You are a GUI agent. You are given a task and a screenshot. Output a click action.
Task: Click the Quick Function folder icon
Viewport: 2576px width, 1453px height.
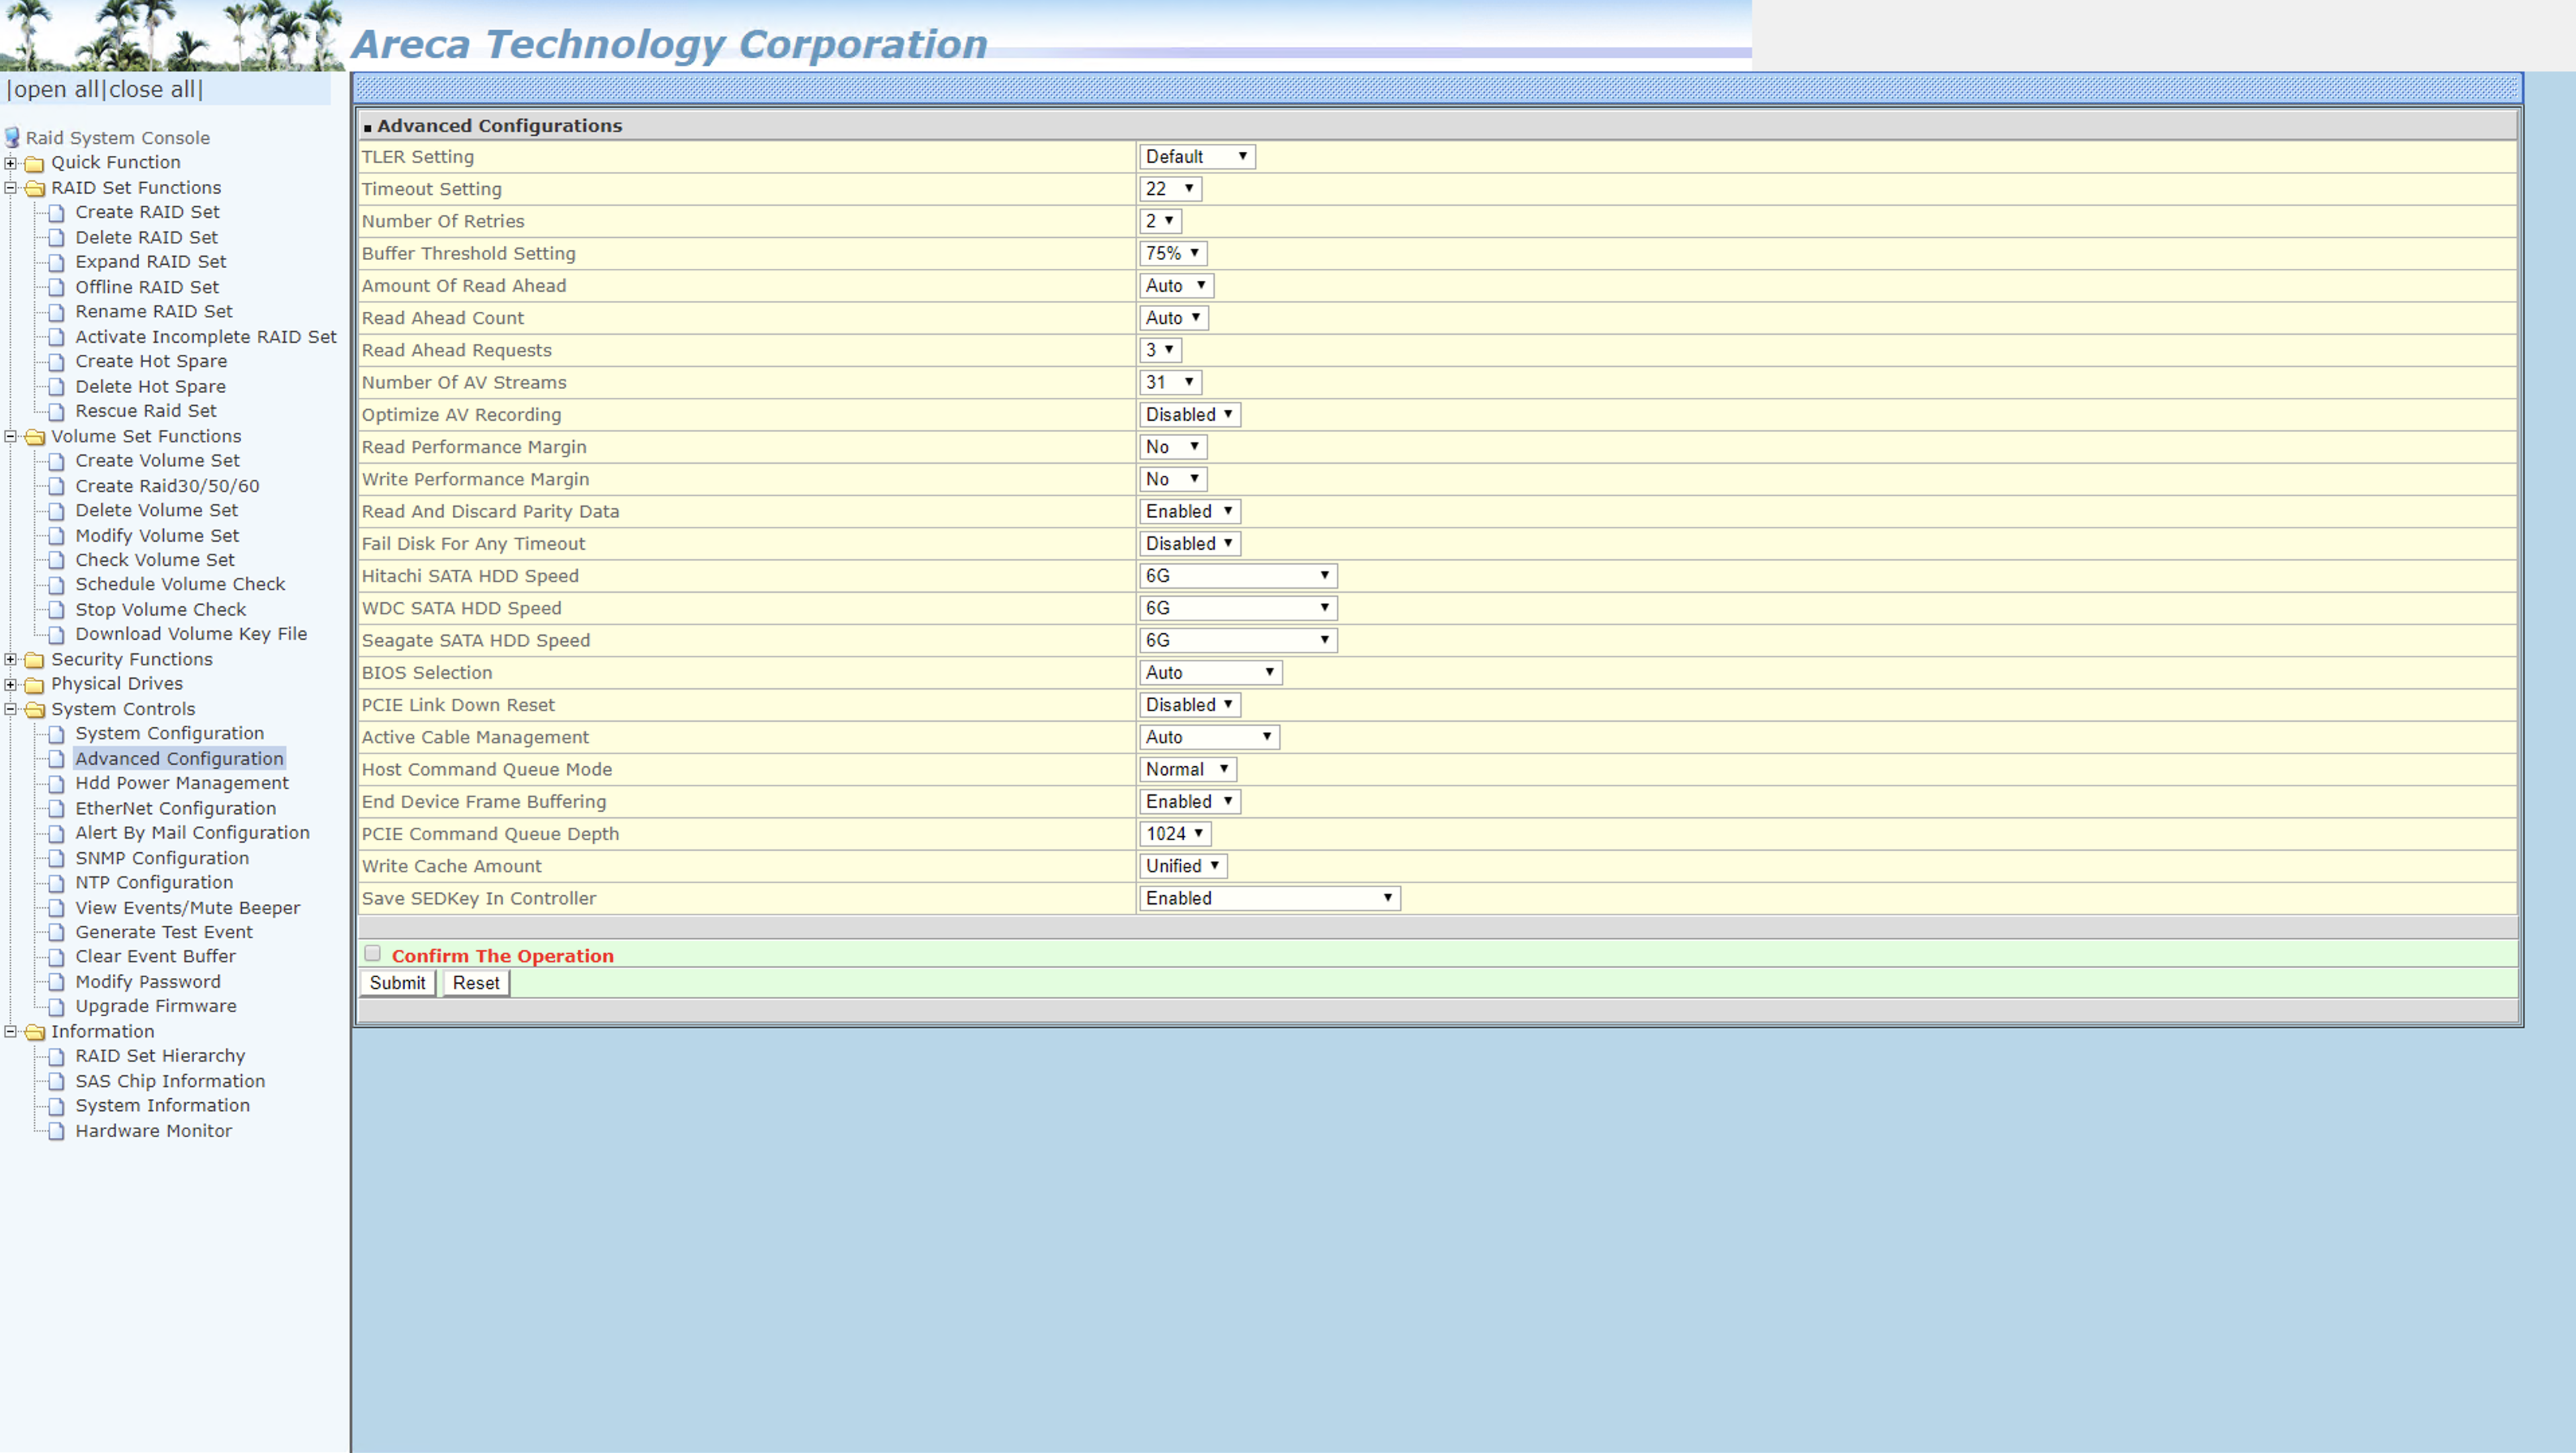click(34, 163)
